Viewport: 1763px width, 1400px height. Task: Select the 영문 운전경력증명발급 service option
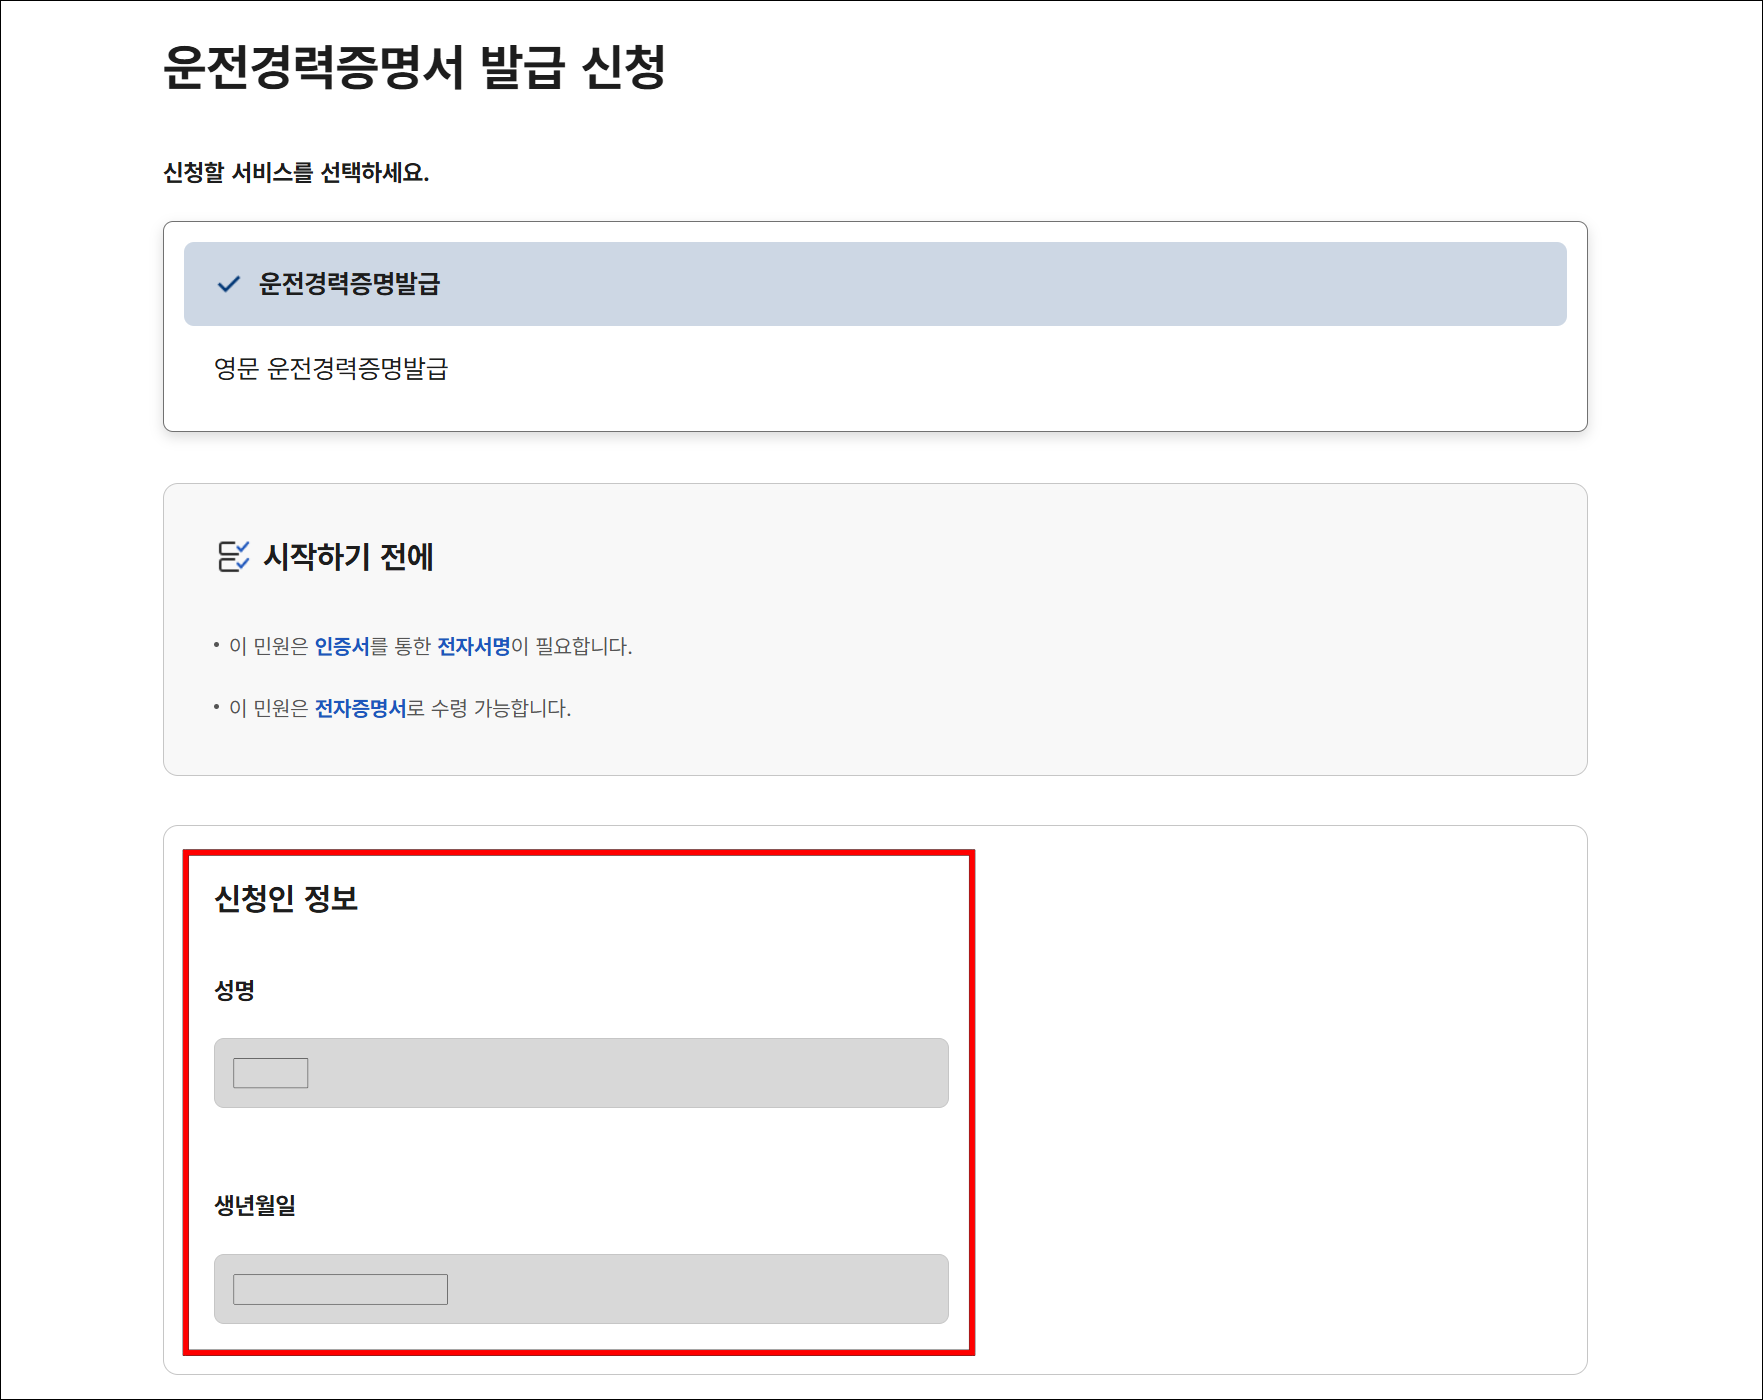click(x=332, y=369)
